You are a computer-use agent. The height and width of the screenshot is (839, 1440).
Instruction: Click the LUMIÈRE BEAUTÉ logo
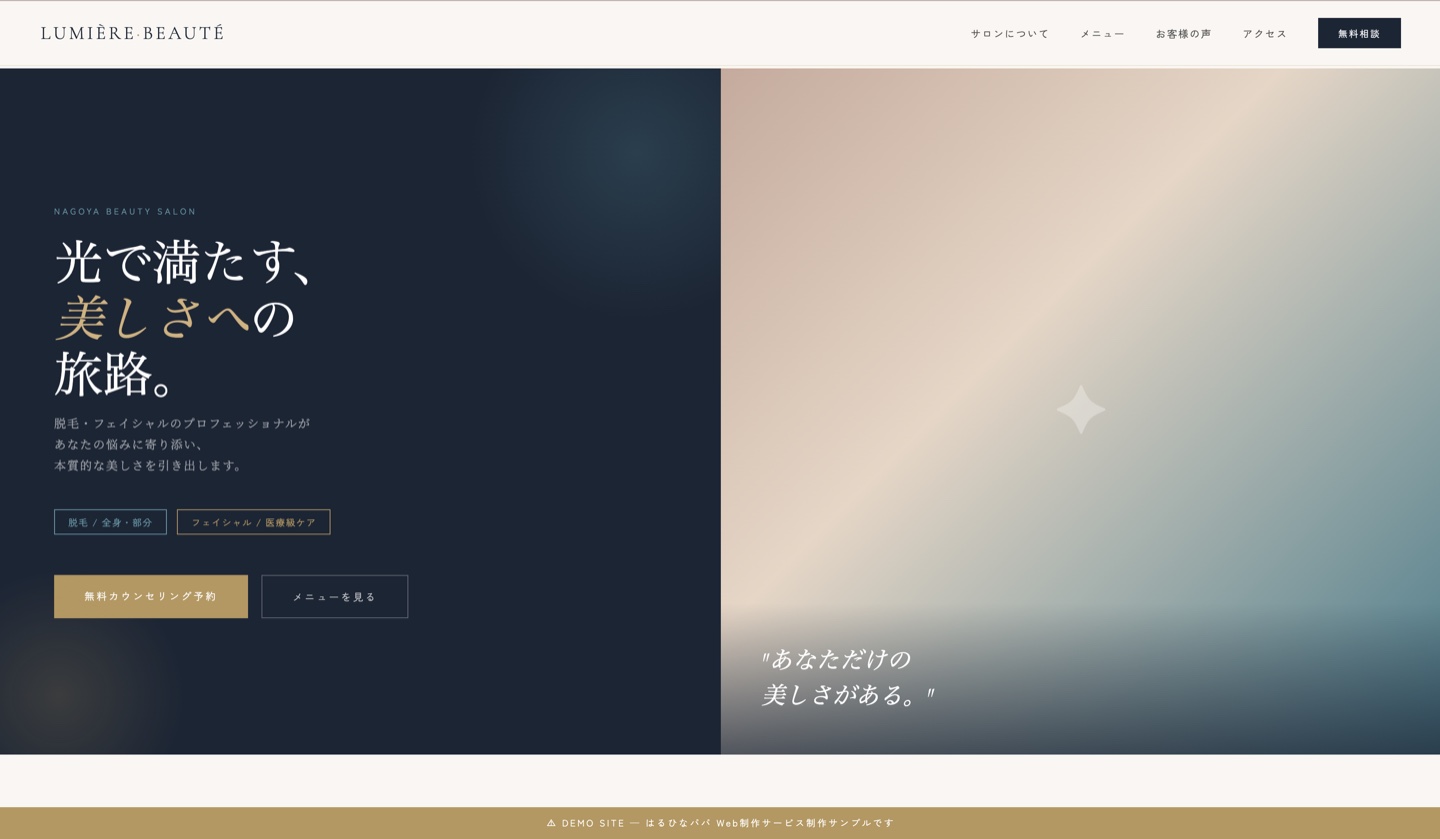coord(131,32)
